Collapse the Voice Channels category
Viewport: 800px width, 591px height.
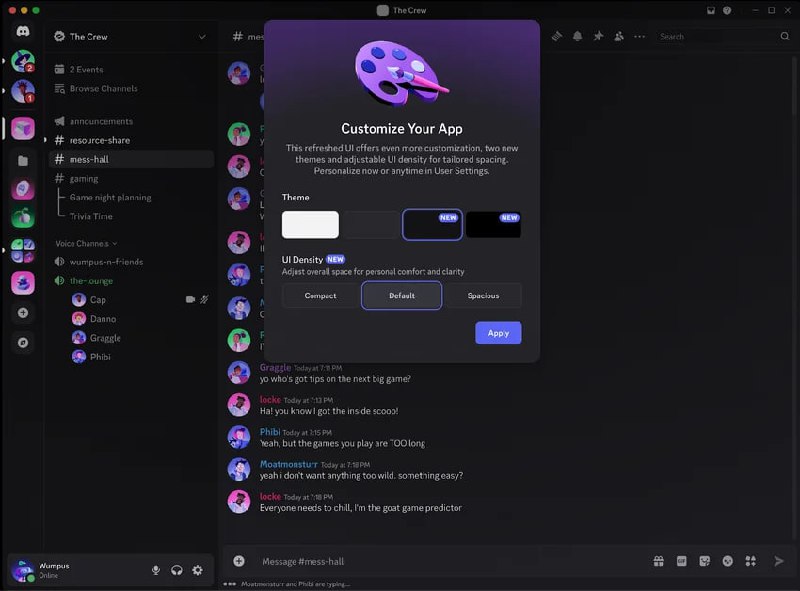(x=86, y=243)
